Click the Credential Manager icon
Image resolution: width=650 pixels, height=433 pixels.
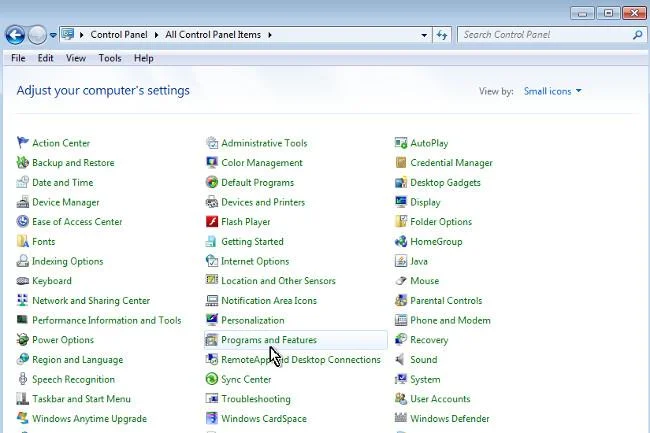[x=401, y=162]
